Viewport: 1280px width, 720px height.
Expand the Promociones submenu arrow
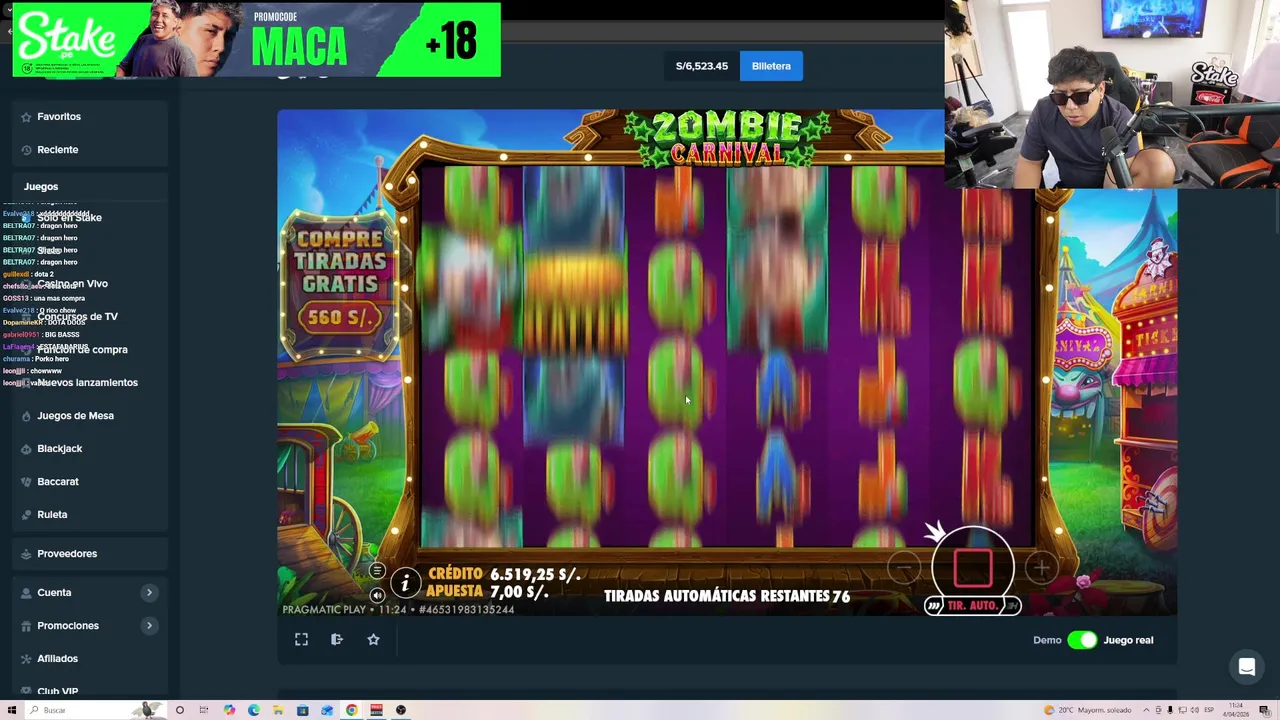pyautogui.click(x=149, y=626)
